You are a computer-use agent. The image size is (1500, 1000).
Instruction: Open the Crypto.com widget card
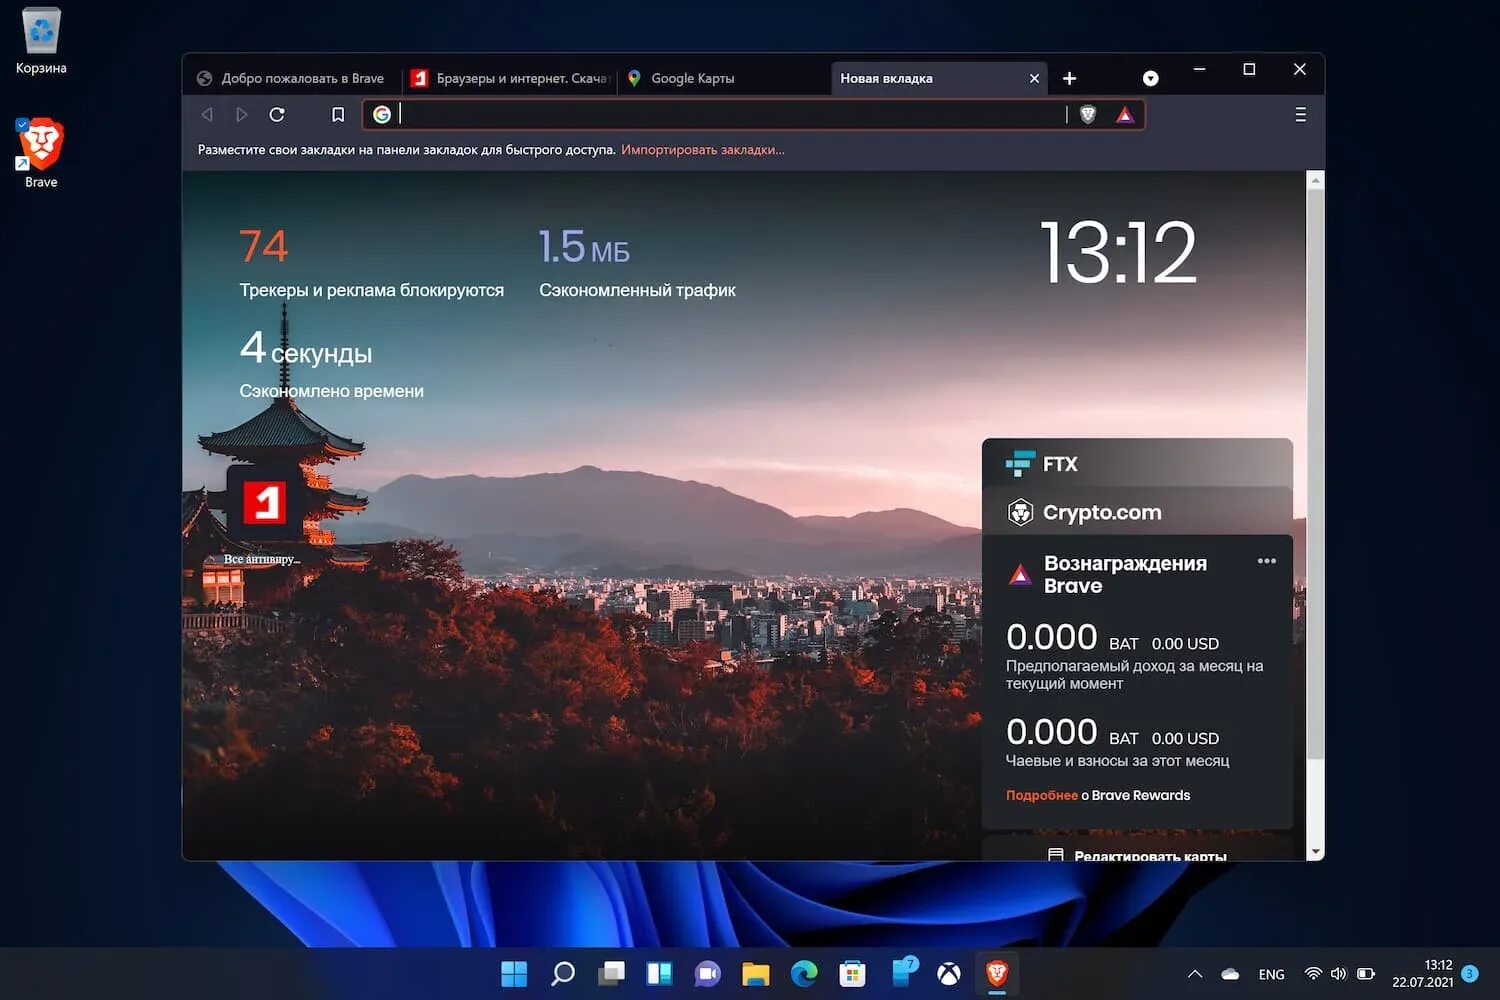click(1137, 512)
